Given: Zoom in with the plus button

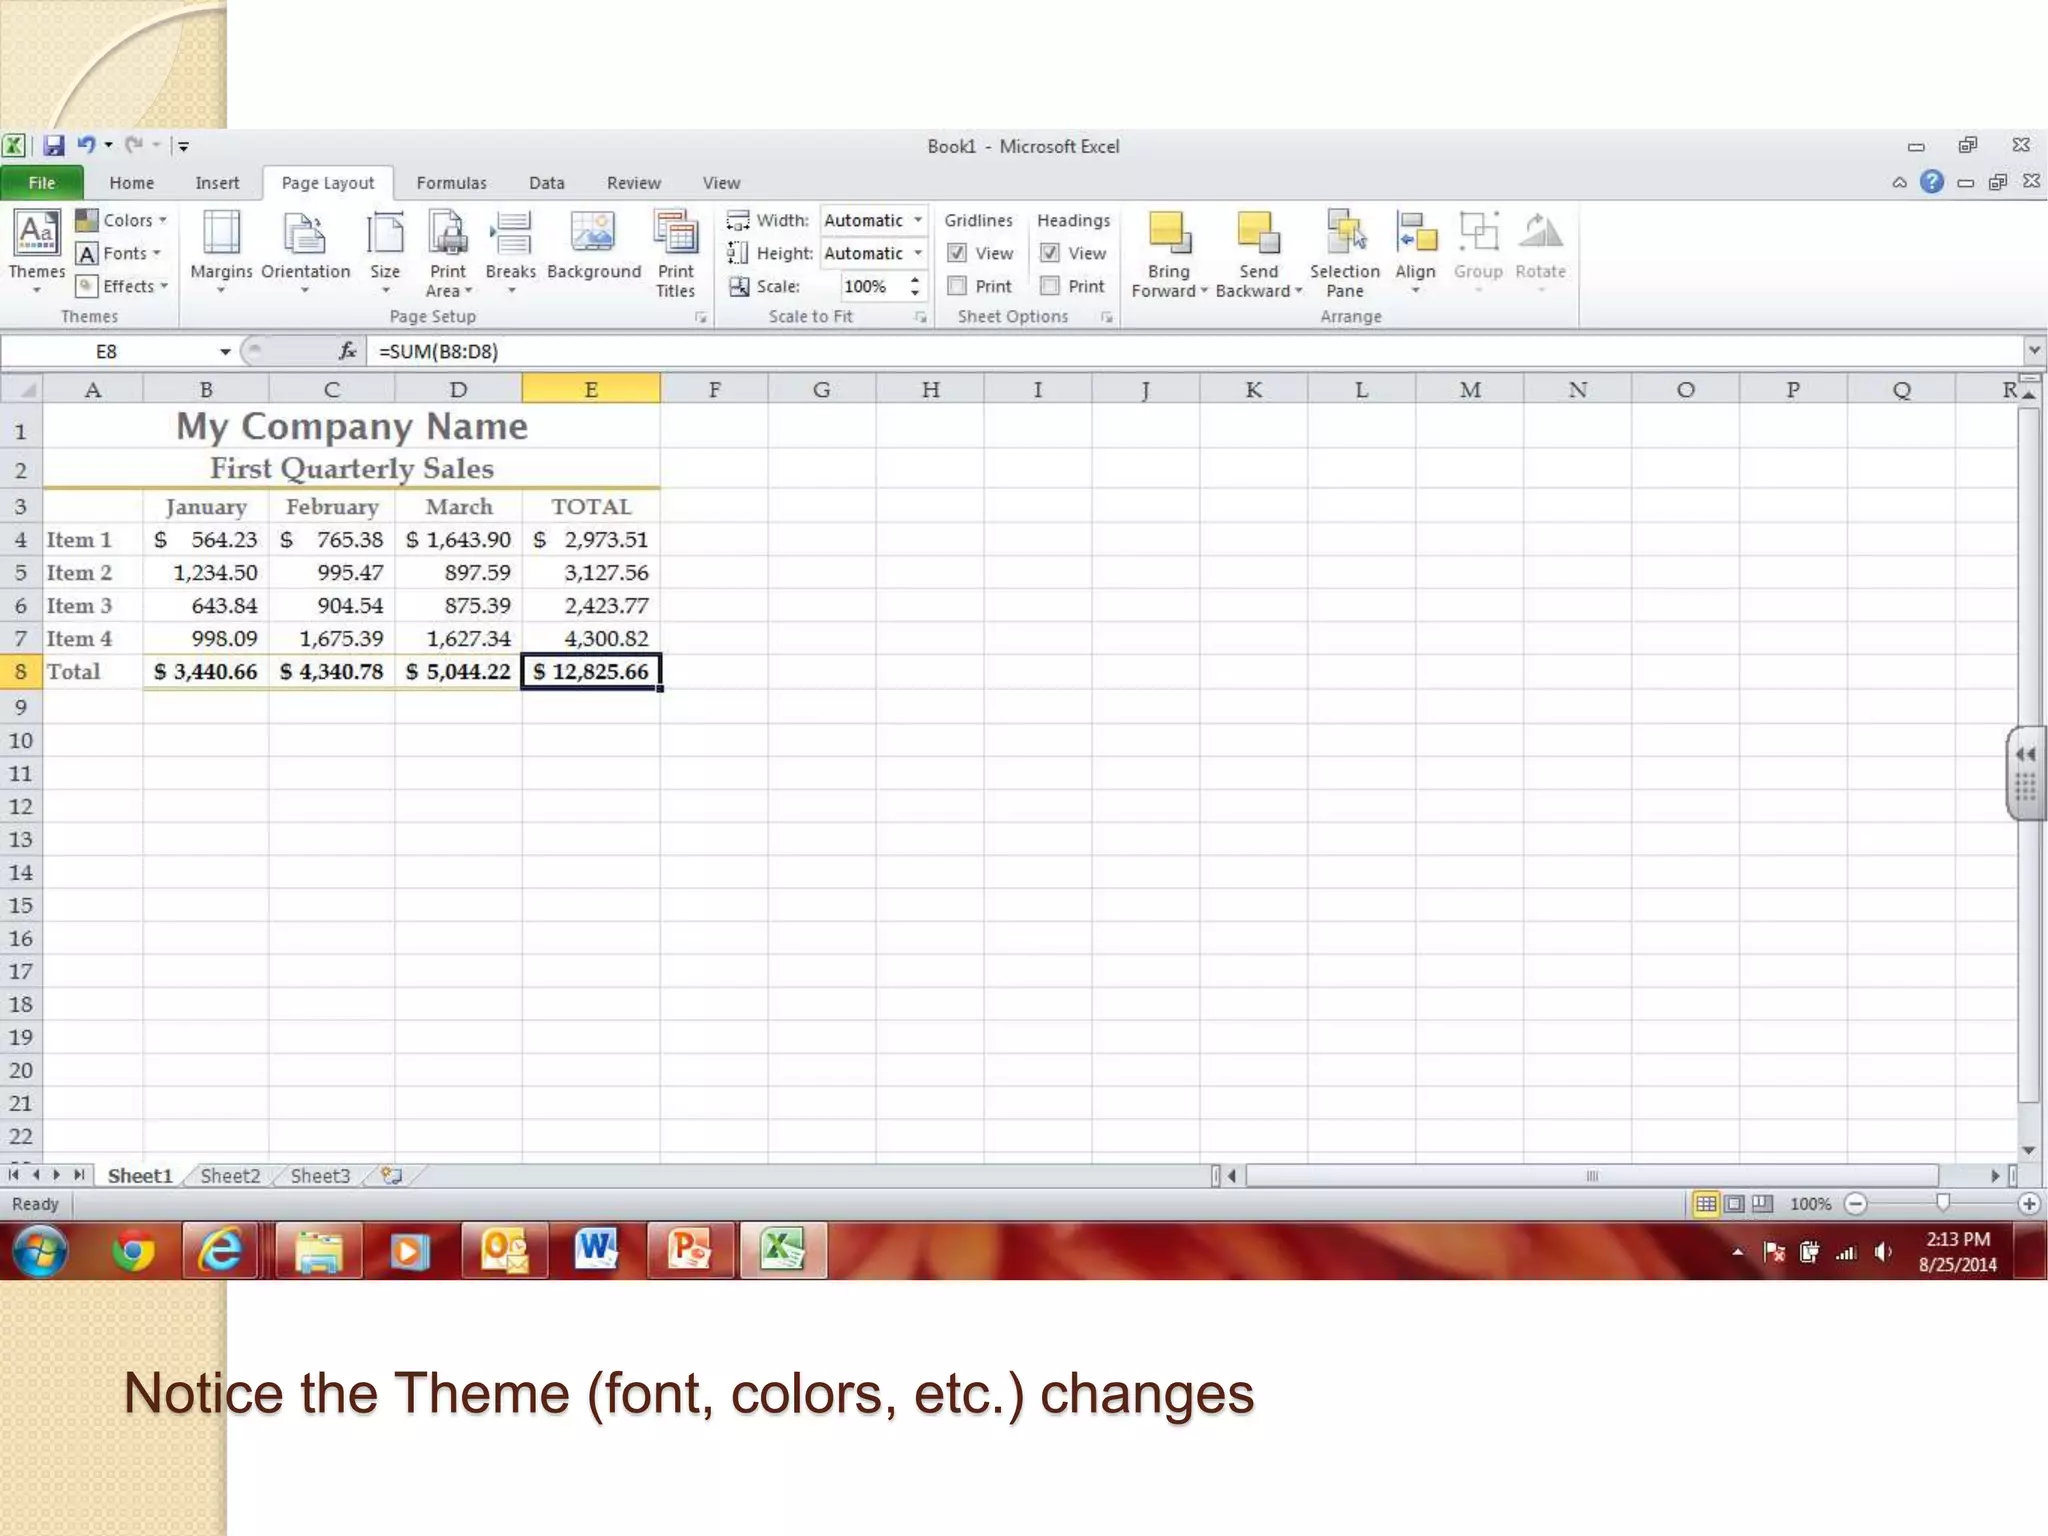Looking at the screenshot, I should [2029, 1204].
